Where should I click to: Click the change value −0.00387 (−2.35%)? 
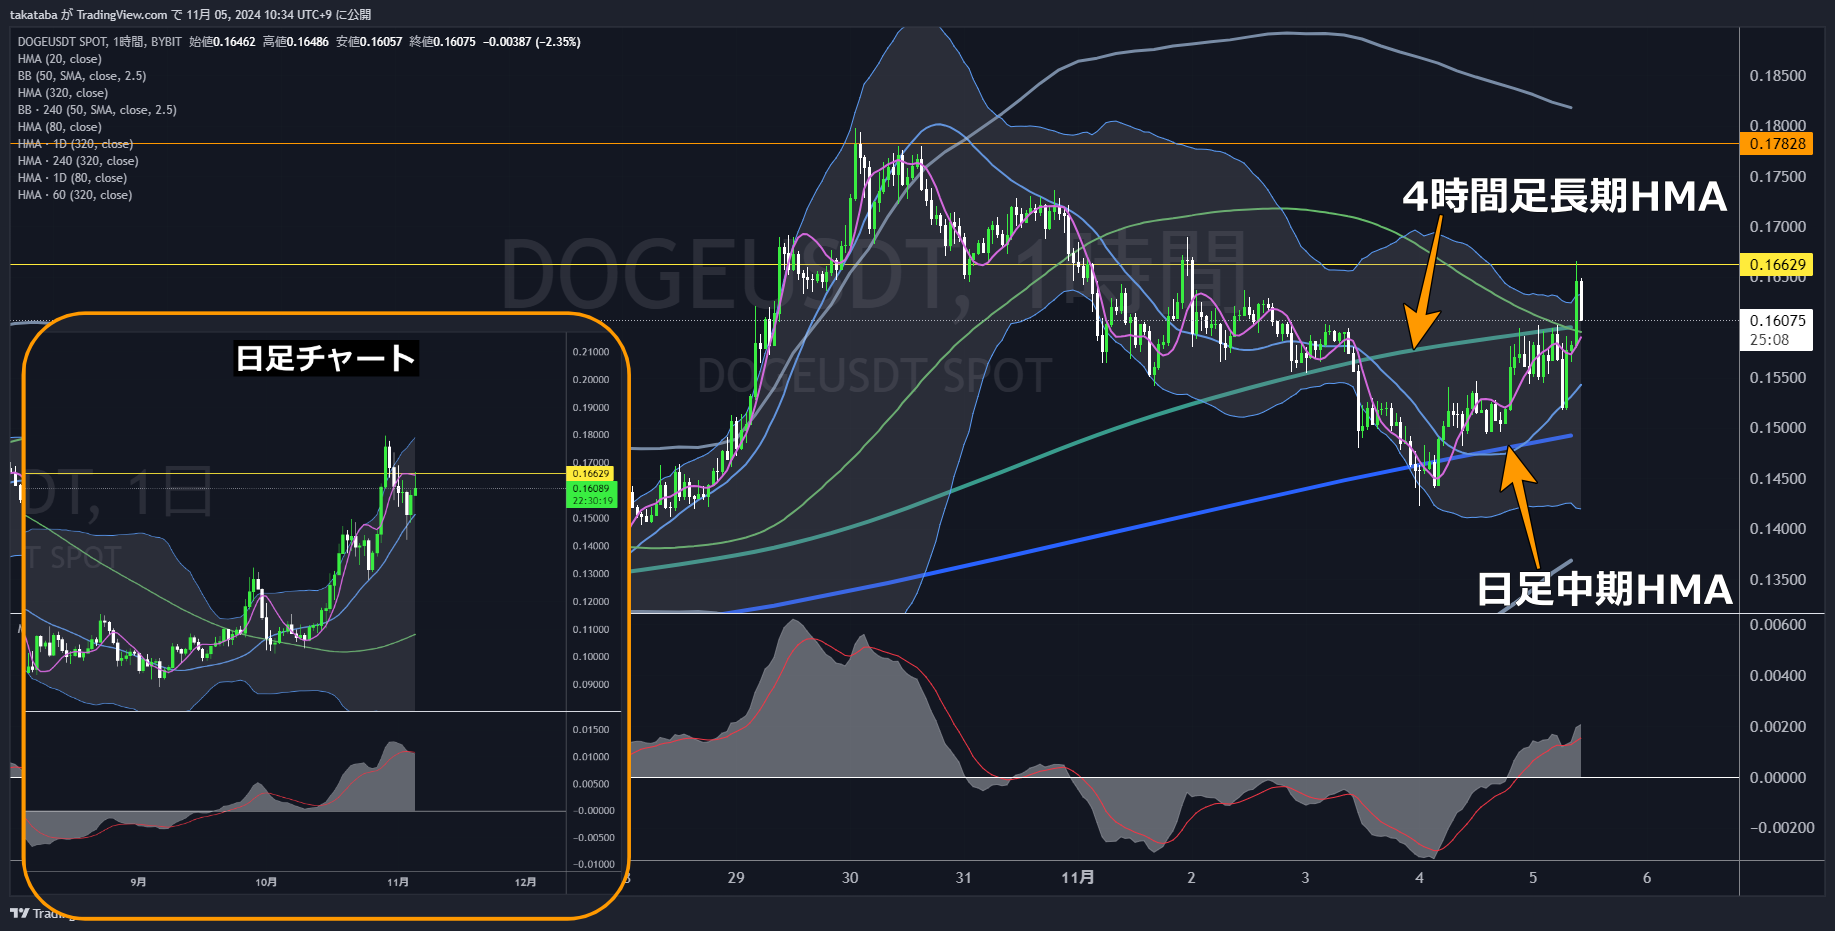point(532,42)
